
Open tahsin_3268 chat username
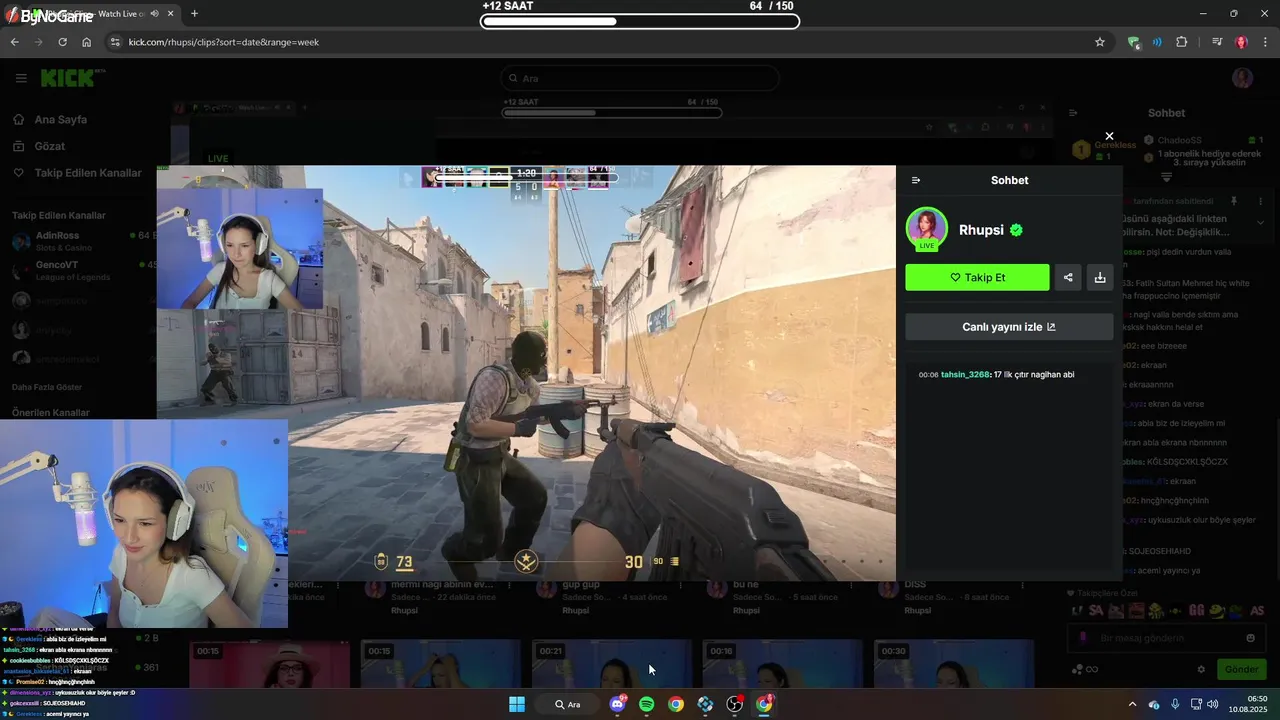point(965,375)
